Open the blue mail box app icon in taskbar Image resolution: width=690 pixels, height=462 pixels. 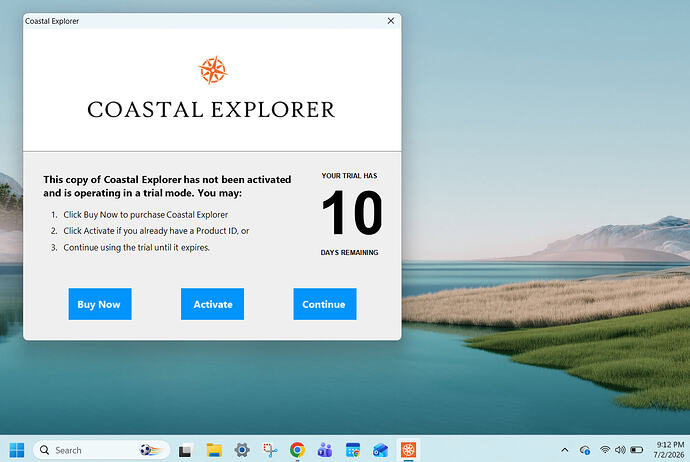coord(381,450)
